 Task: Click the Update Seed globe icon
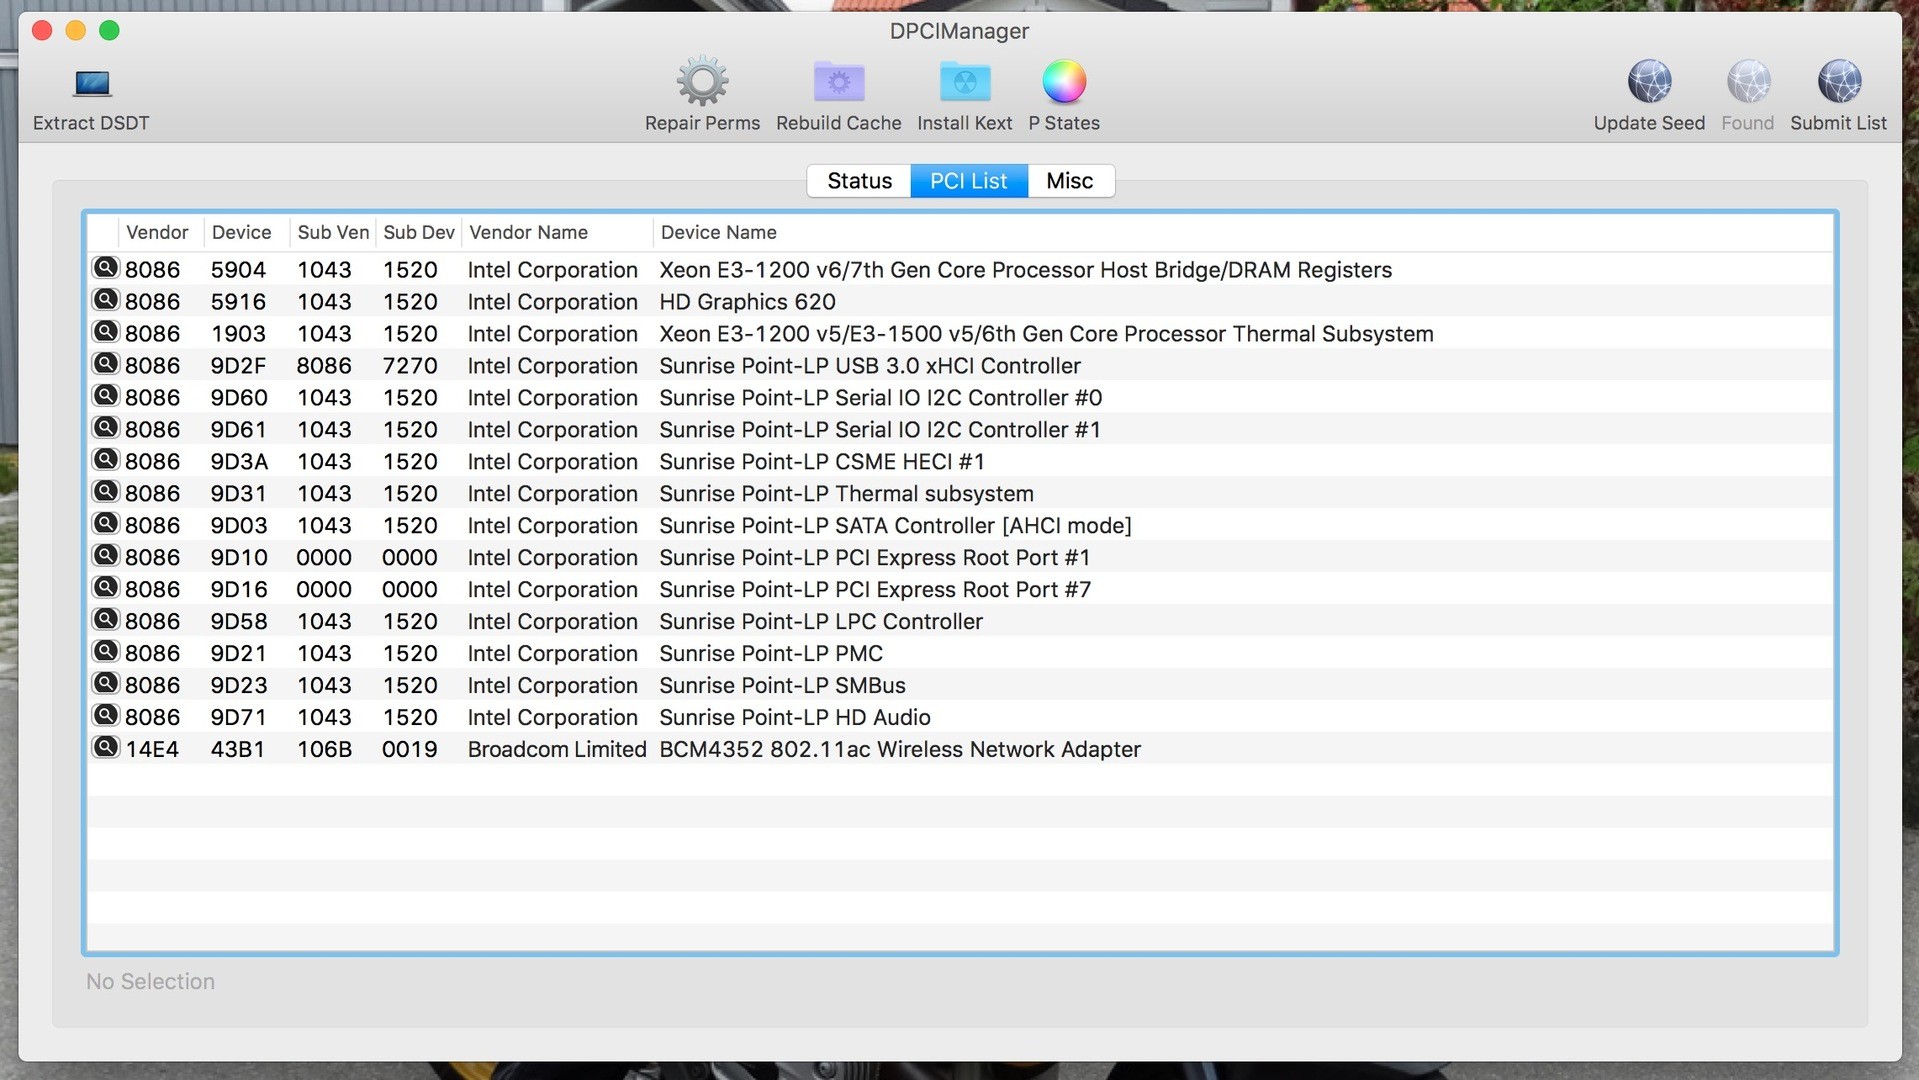[x=1648, y=82]
